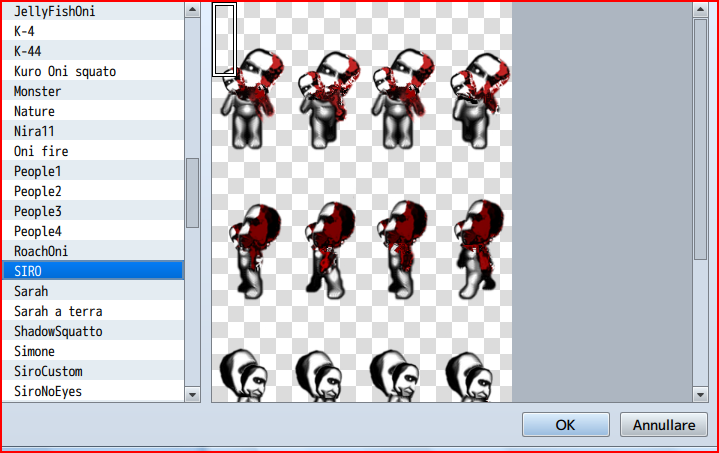
Task: Select the Nature entry
Action: tap(93, 110)
